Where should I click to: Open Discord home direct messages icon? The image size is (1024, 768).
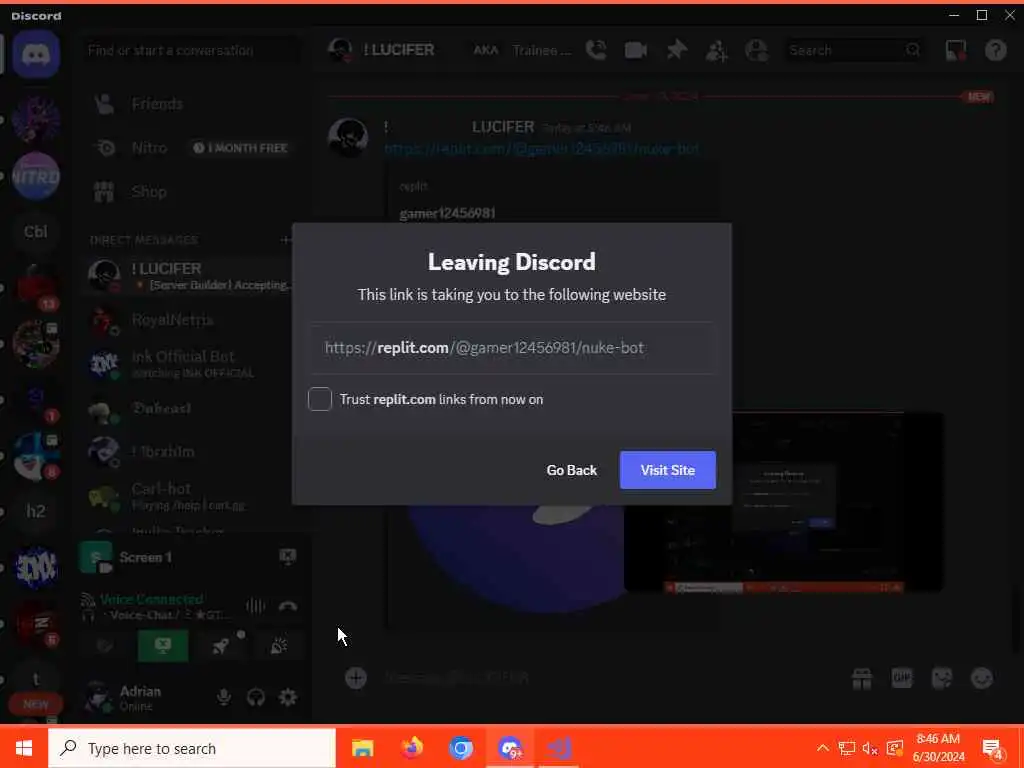(x=36, y=54)
